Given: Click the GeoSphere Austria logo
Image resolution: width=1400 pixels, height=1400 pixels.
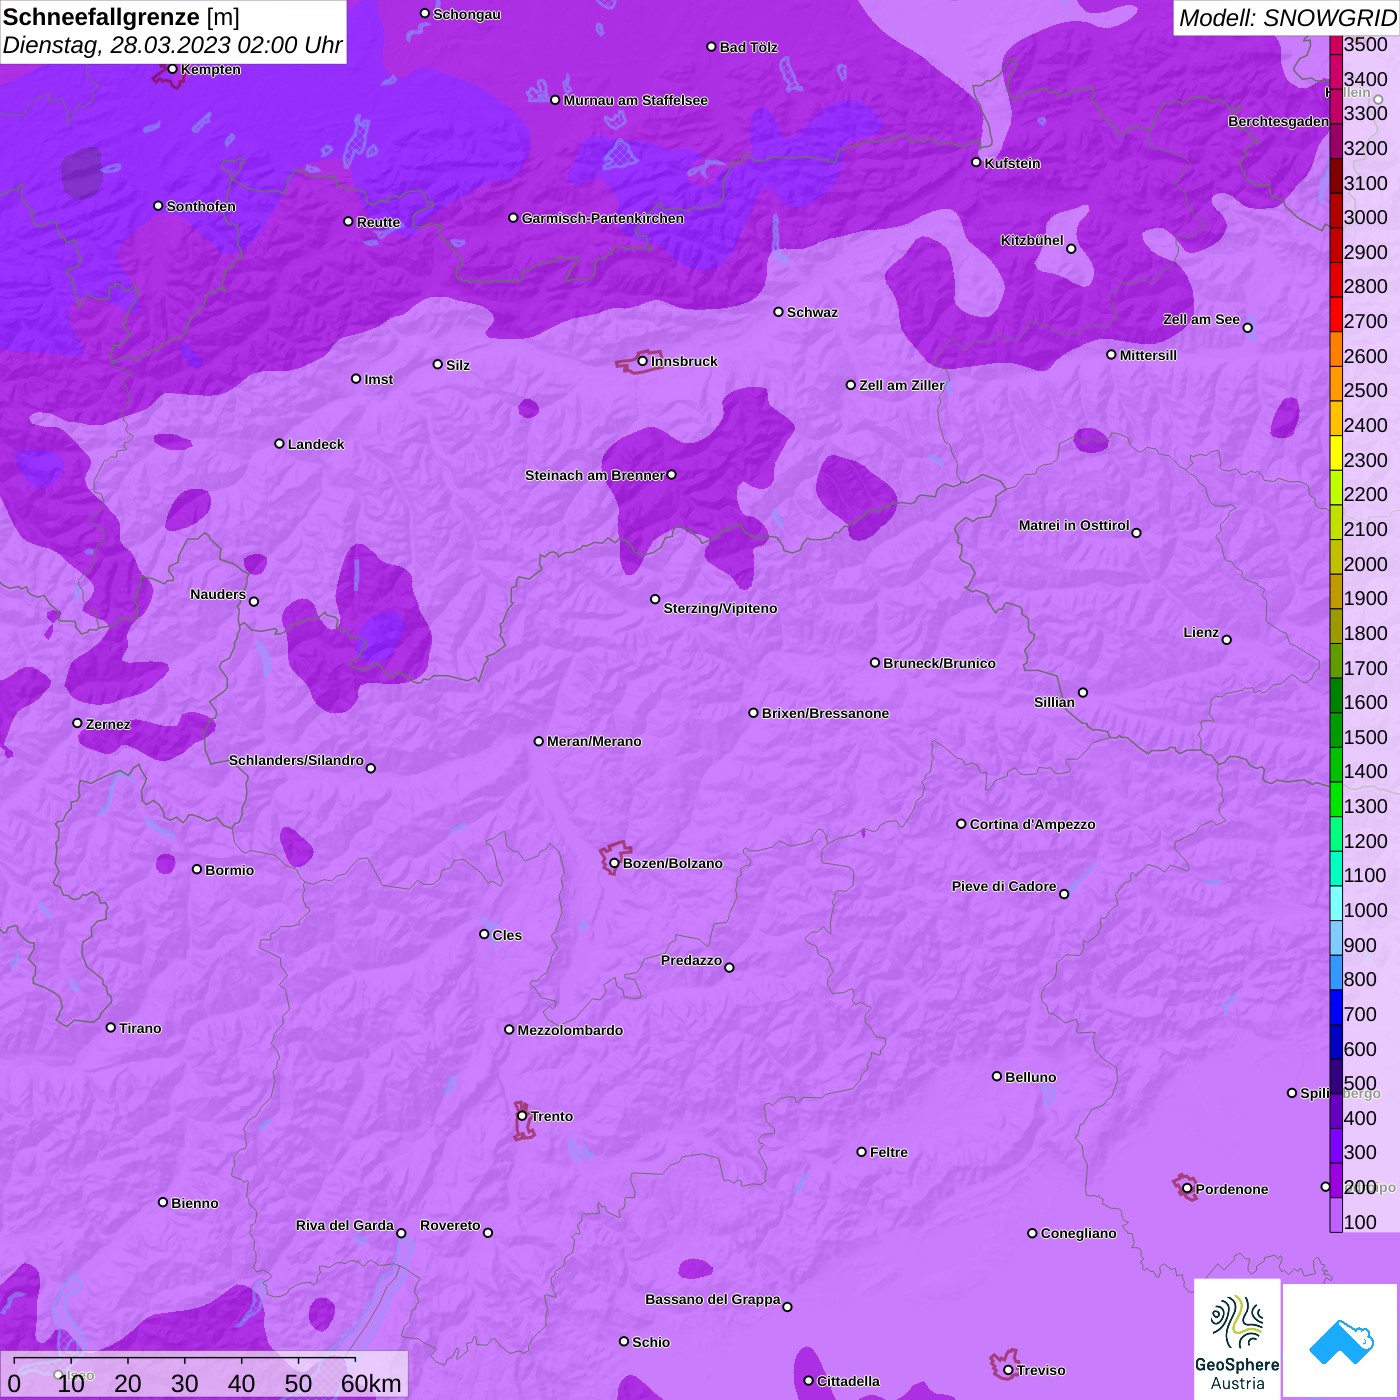Looking at the screenshot, I should [1237, 1339].
